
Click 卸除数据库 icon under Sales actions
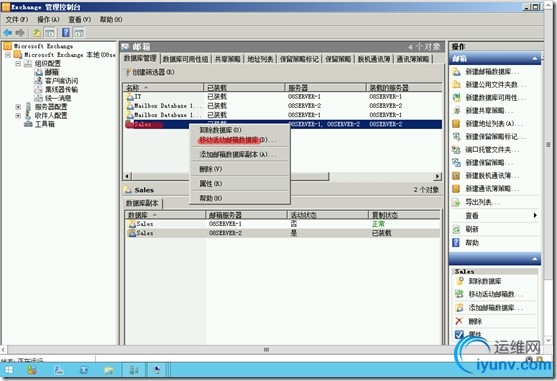[x=459, y=281]
